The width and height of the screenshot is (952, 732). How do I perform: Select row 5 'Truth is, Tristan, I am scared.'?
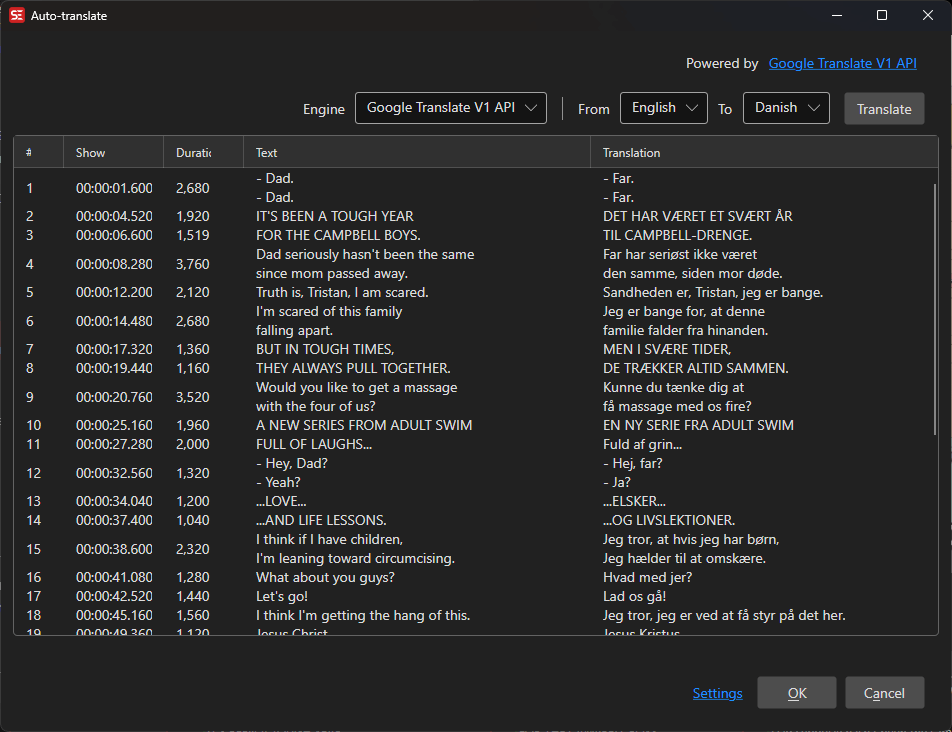342,292
